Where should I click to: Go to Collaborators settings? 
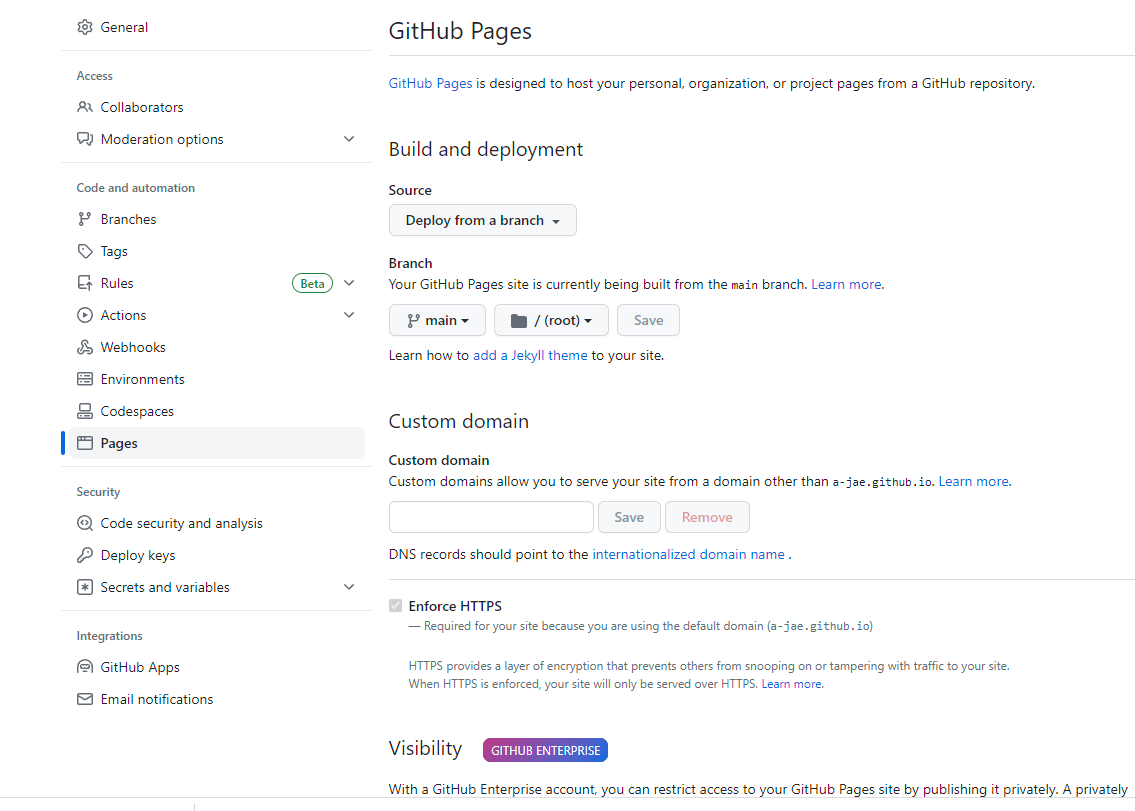coord(216,107)
